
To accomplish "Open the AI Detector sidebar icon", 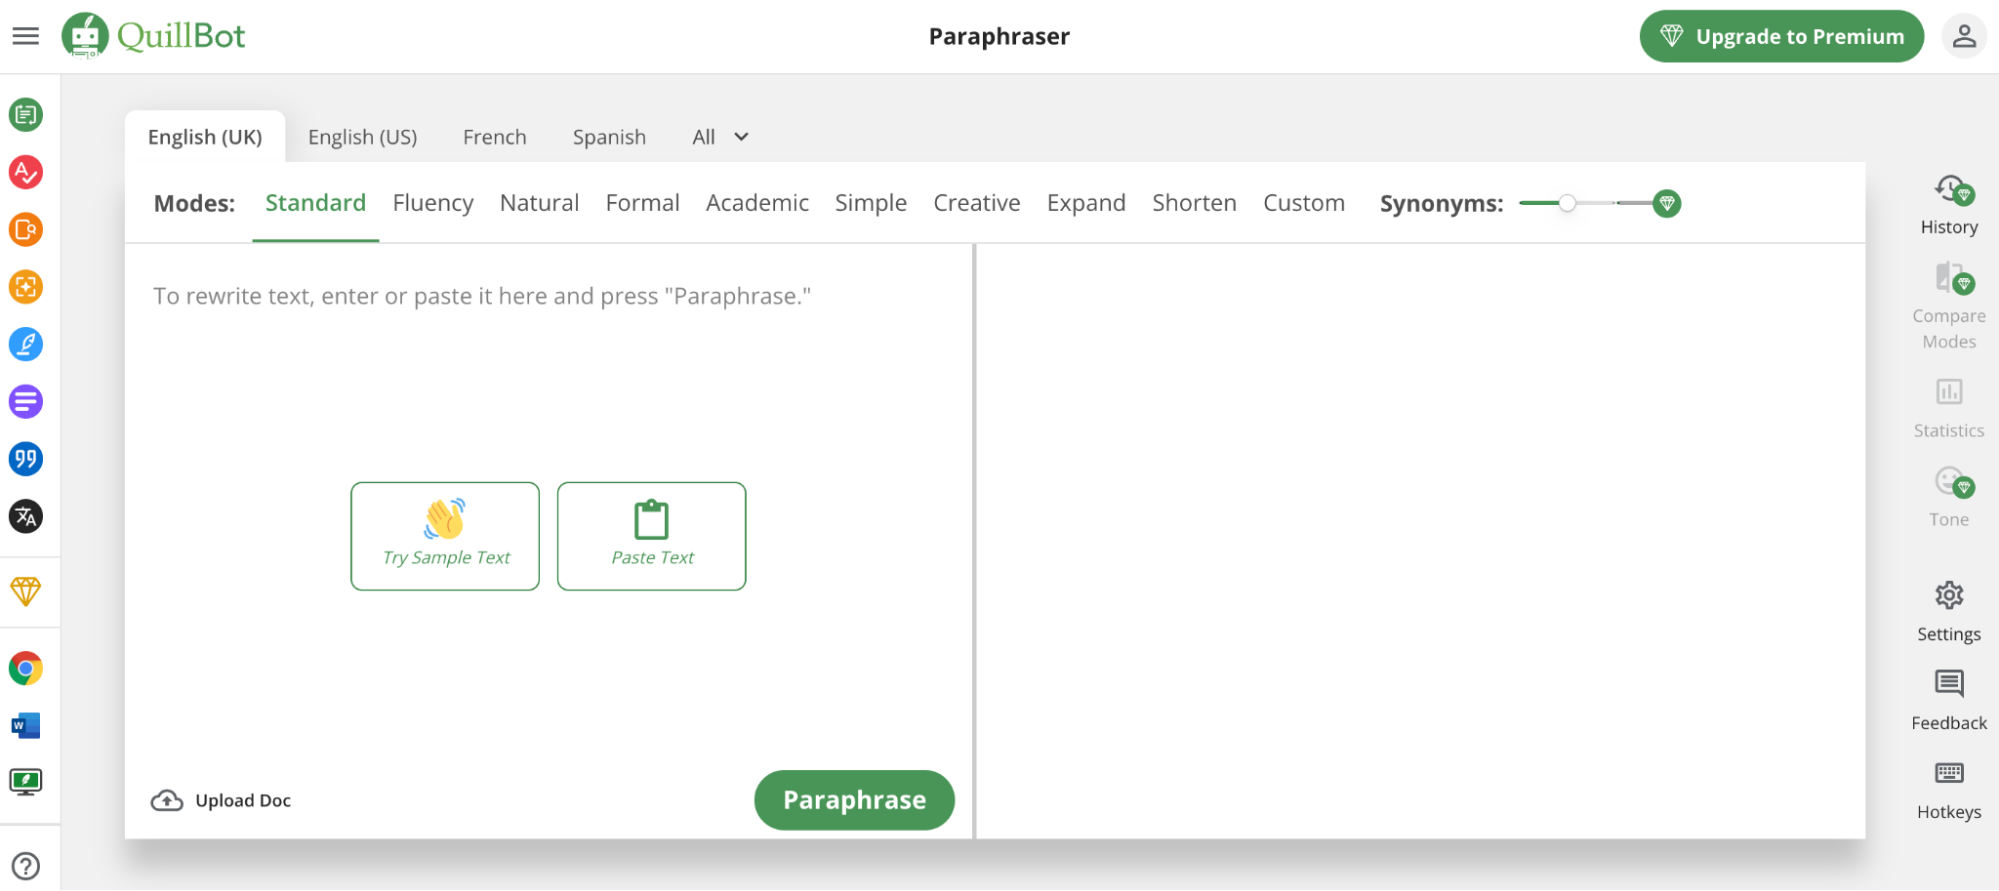I will click(x=26, y=287).
